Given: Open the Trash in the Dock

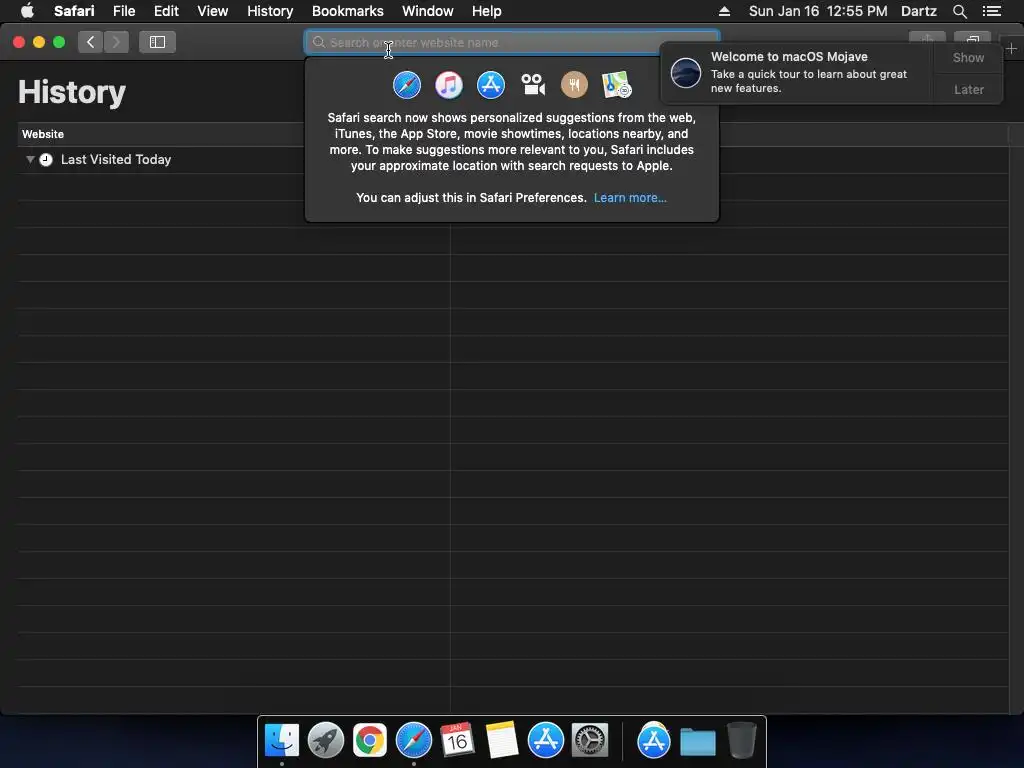Looking at the screenshot, I should 741,741.
